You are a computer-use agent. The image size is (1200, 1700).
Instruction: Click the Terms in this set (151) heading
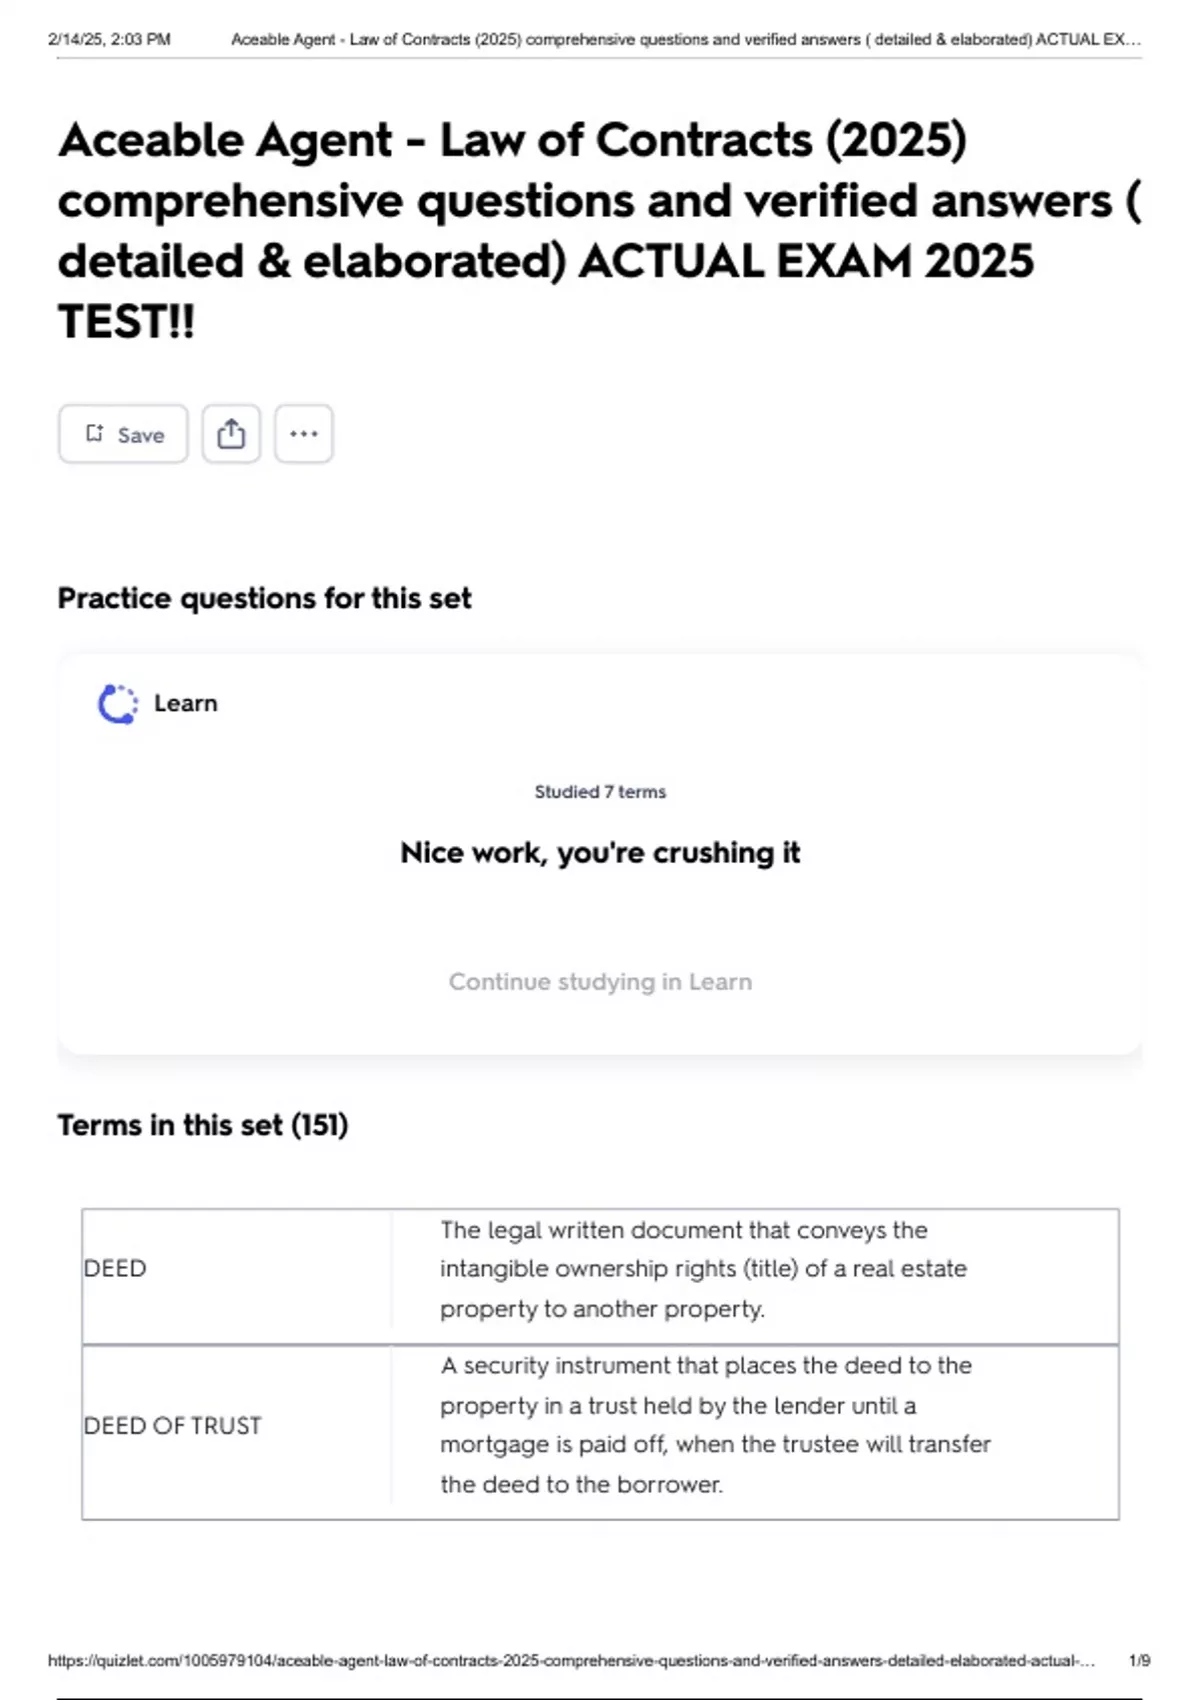tap(203, 1125)
